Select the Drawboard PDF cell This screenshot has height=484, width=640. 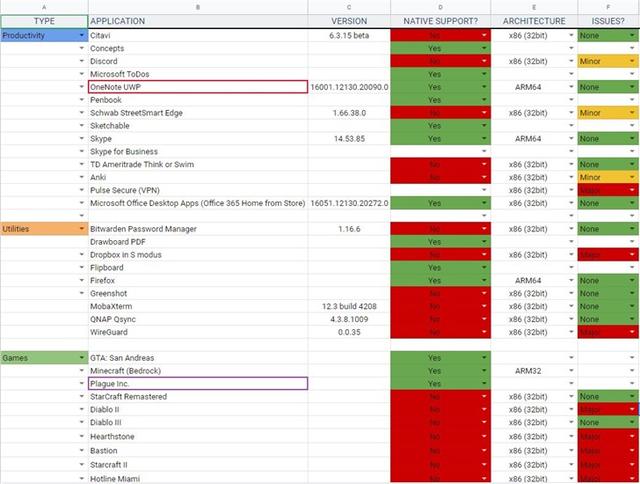click(198, 242)
